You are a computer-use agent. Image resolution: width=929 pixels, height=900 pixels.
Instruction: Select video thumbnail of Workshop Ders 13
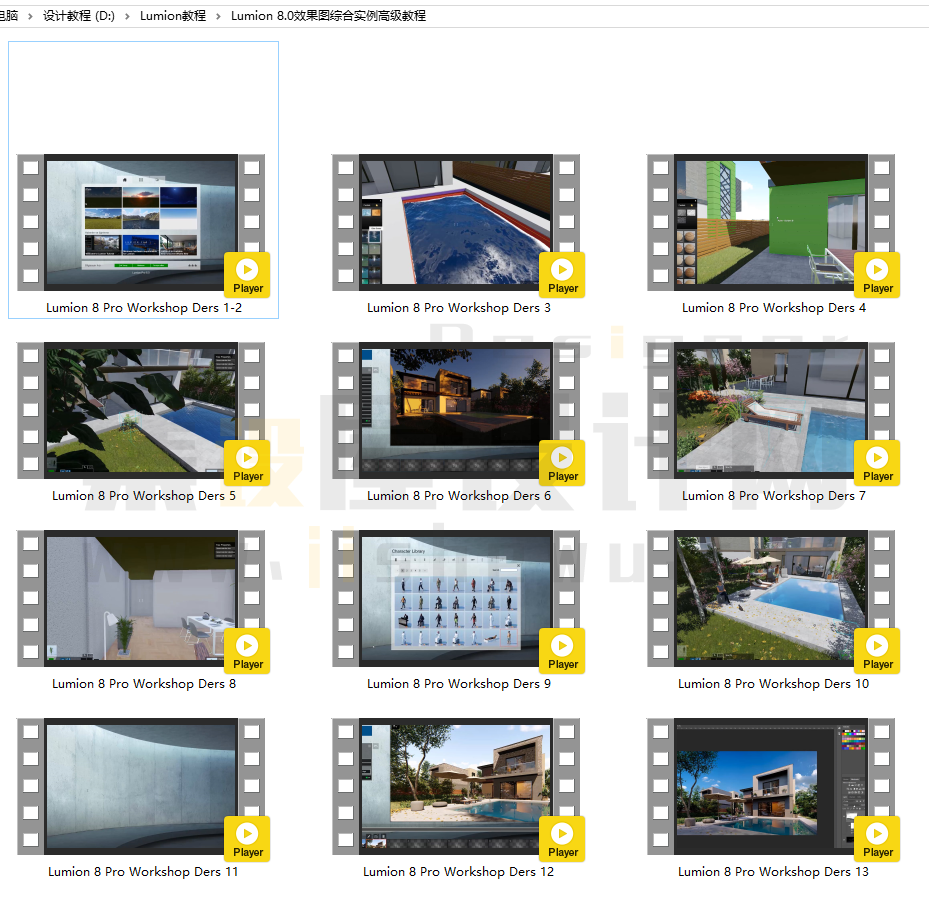point(771,786)
